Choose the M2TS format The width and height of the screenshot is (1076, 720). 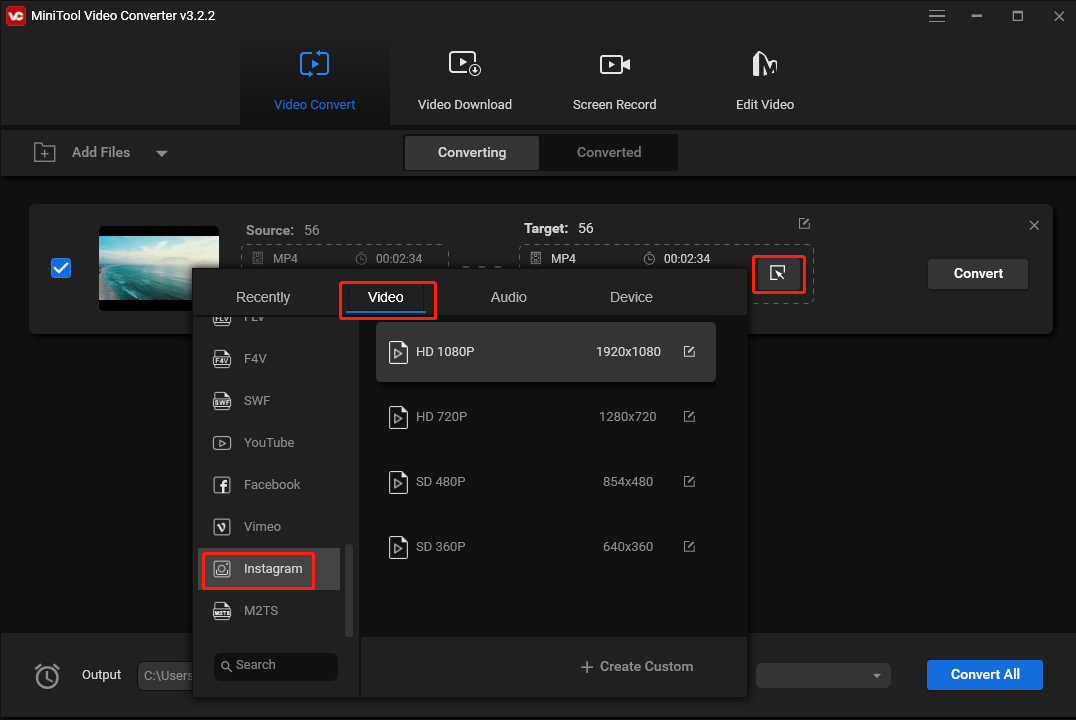tap(269, 610)
